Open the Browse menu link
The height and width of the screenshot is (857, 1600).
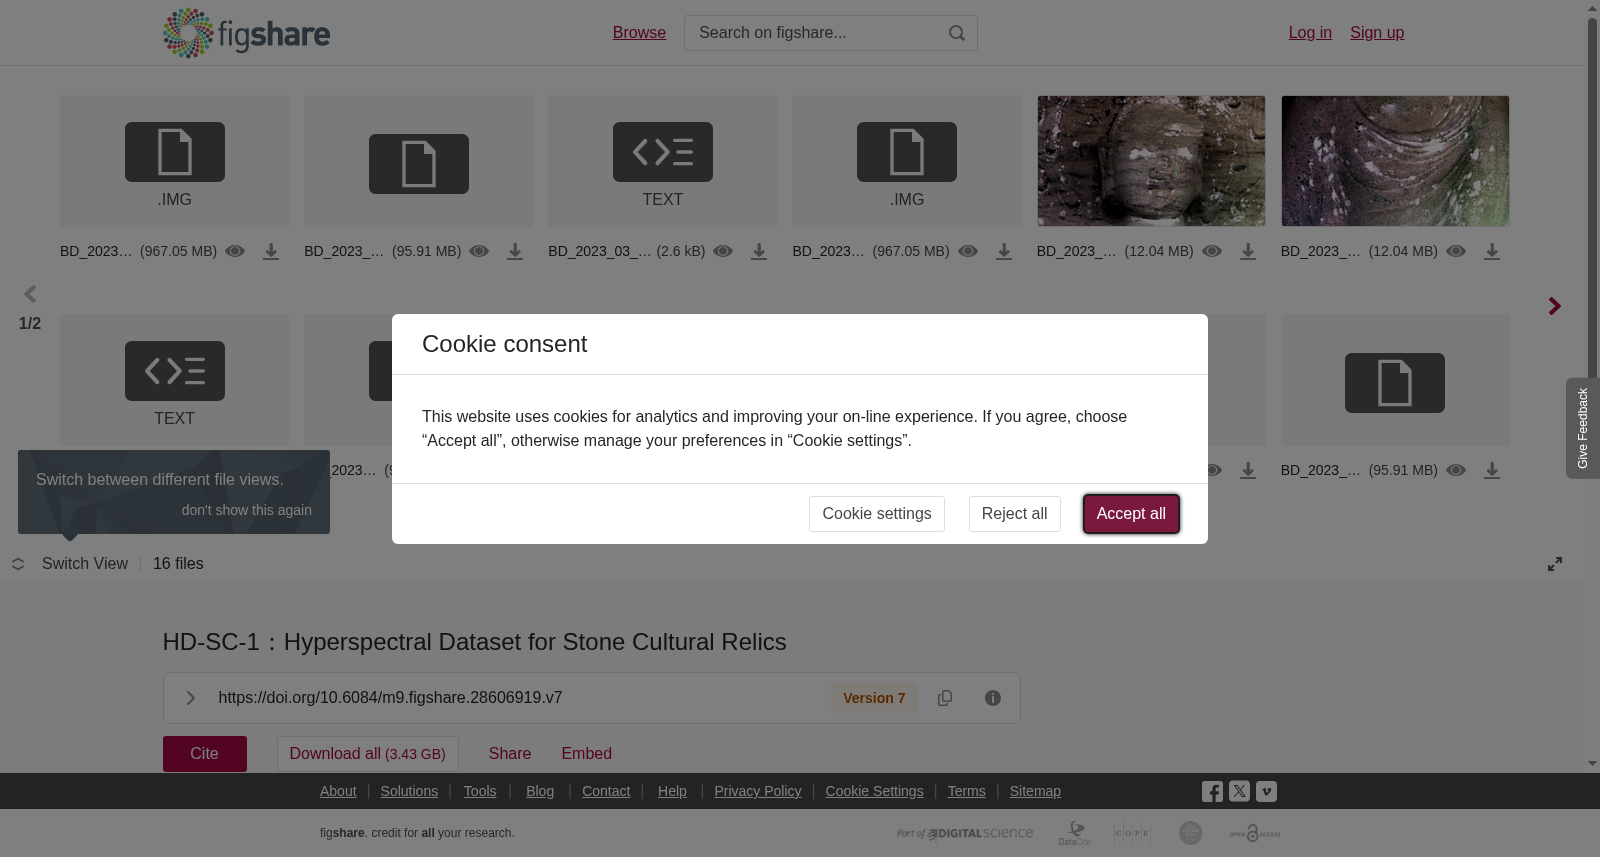point(639,33)
